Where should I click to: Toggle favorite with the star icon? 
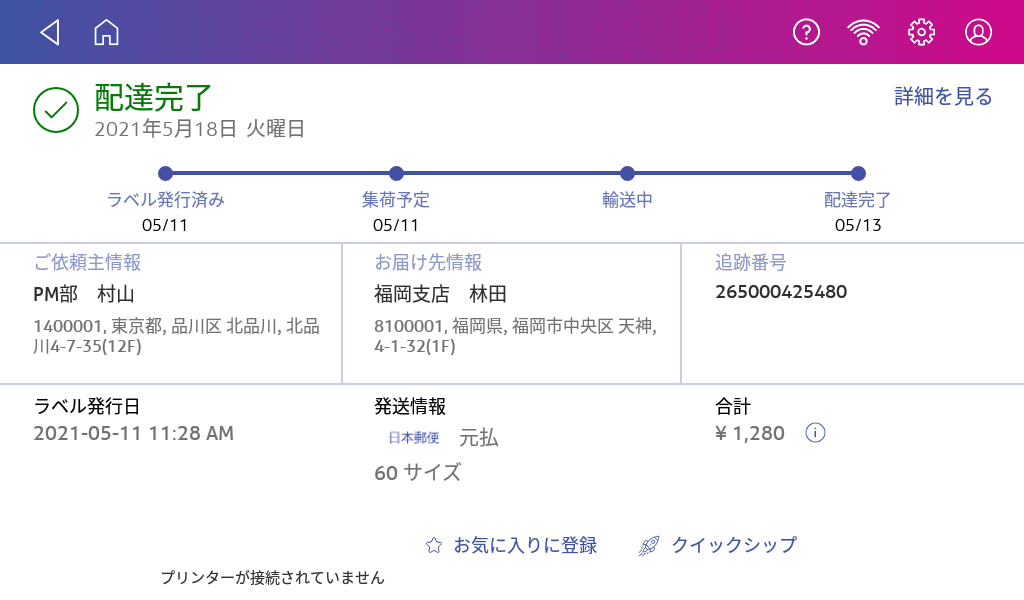point(432,545)
